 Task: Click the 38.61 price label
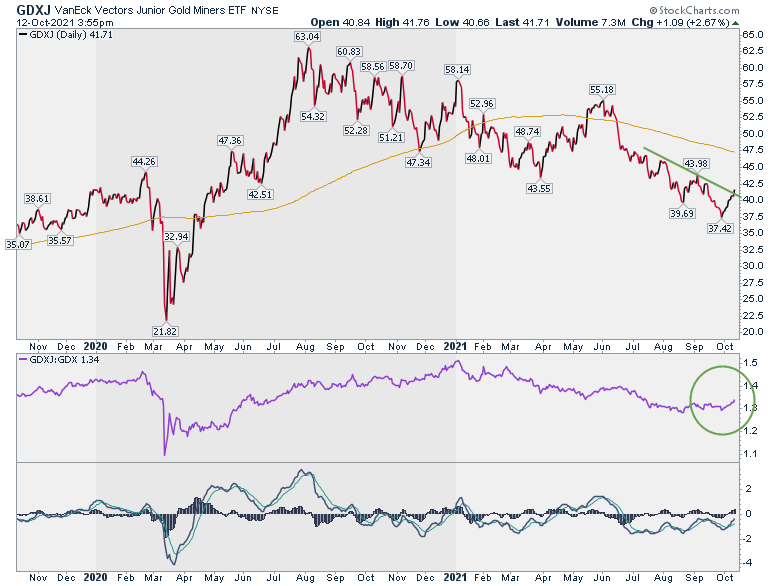(x=37, y=198)
